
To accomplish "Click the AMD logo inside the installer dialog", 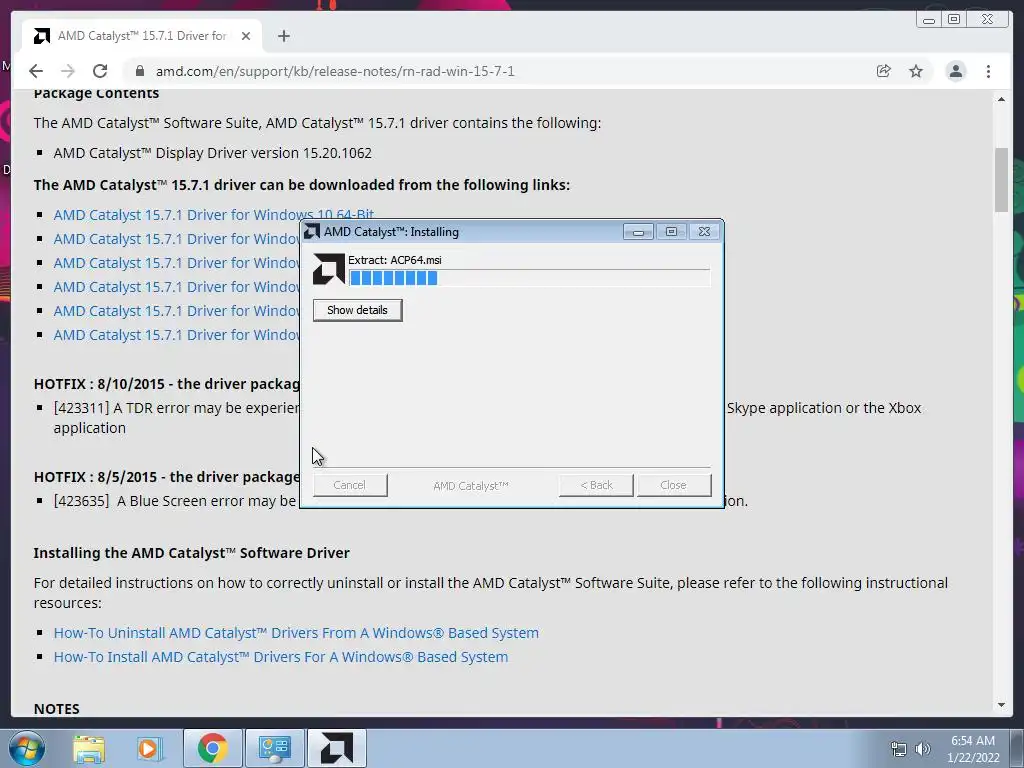I will (328, 269).
